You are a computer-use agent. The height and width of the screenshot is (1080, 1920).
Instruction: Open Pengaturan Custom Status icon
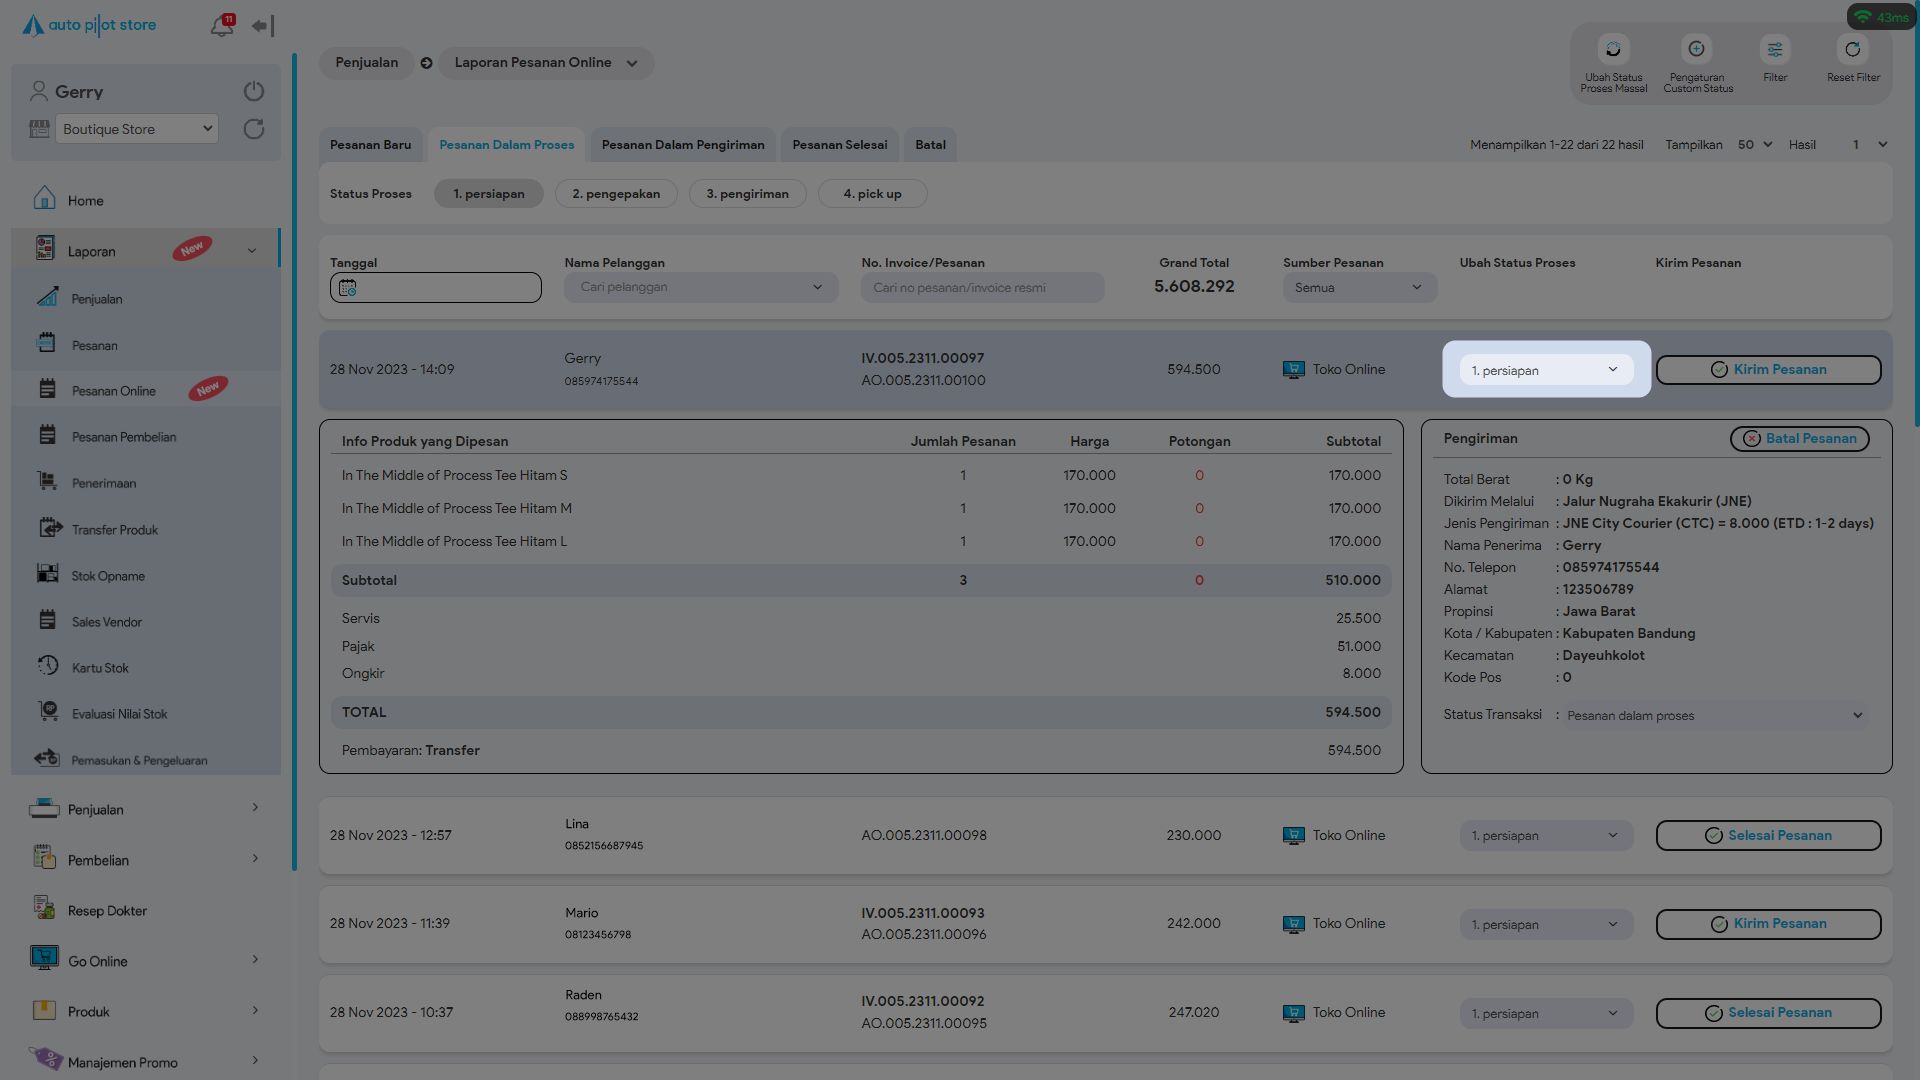1697,50
